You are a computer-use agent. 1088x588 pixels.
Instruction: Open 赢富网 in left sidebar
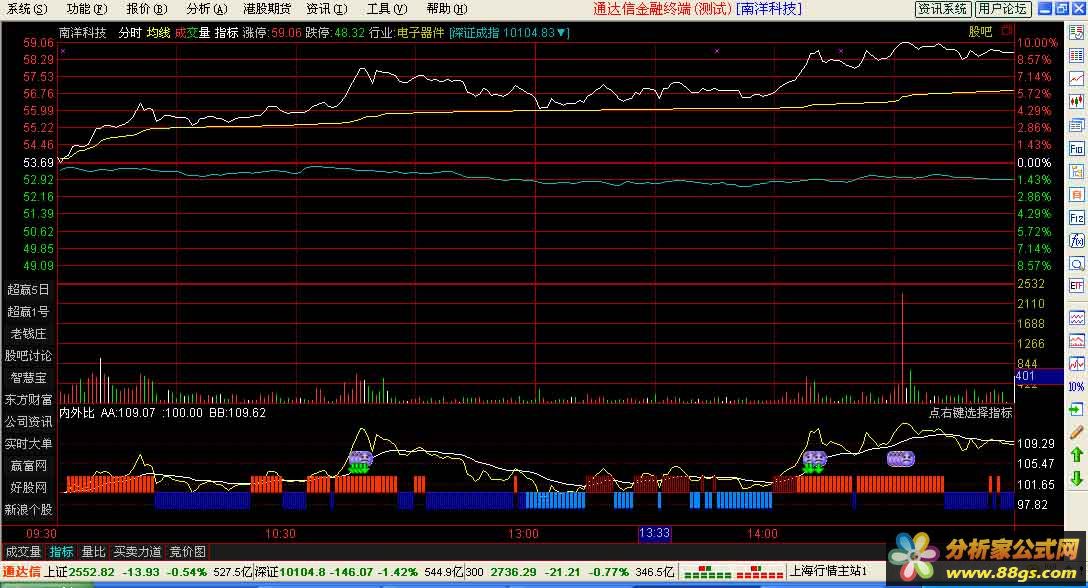28,466
